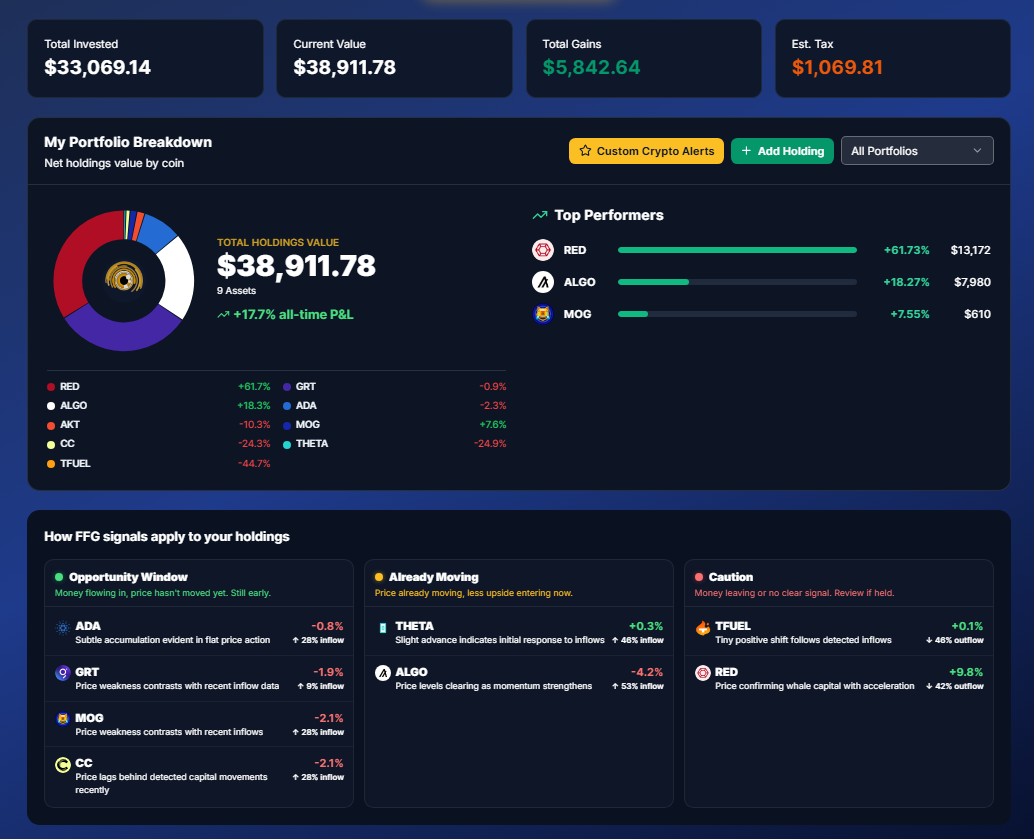The width and height of the screenshot is (1034, 839).
Task: Click the ALGO coin icon in Already Moving
Action: (x=382, y=673)
